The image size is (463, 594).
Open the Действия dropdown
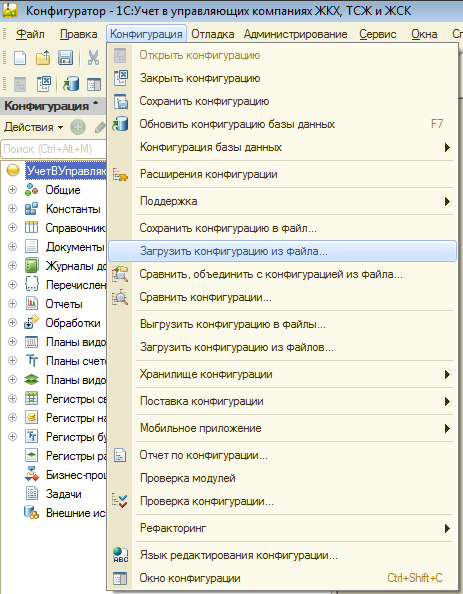click(x=33, y=127)
